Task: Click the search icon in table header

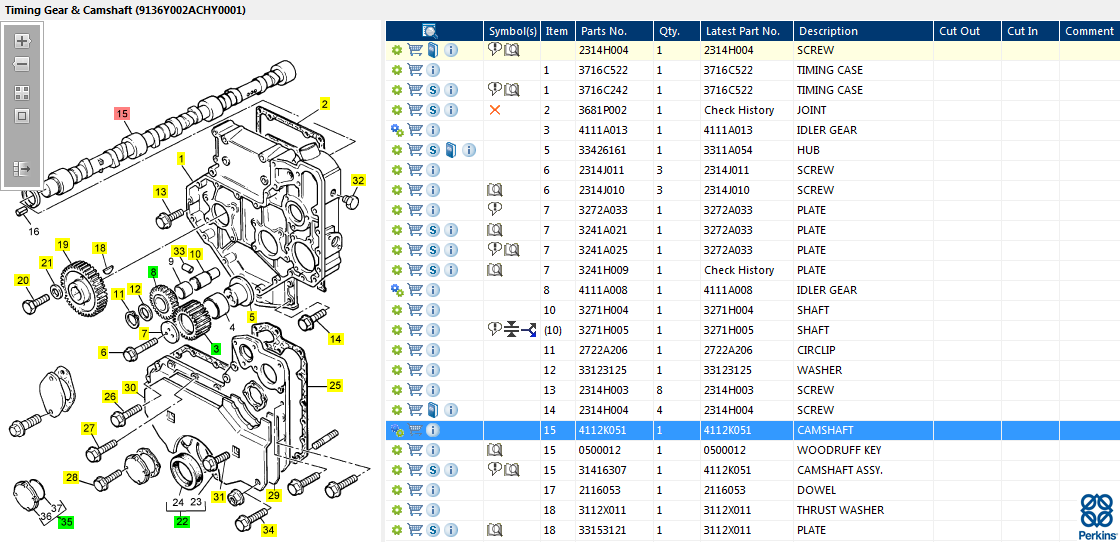Action: [x=430, y=31]
